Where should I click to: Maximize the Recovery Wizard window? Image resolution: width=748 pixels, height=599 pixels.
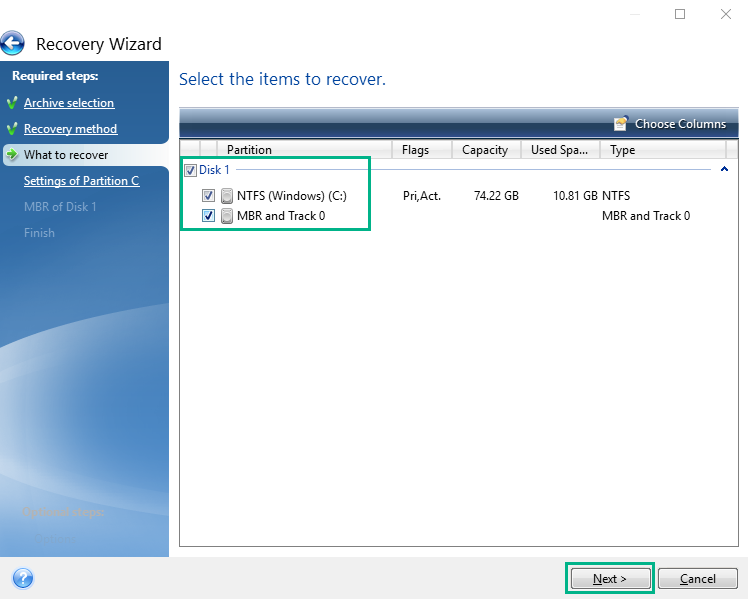[x=680, y=14]
